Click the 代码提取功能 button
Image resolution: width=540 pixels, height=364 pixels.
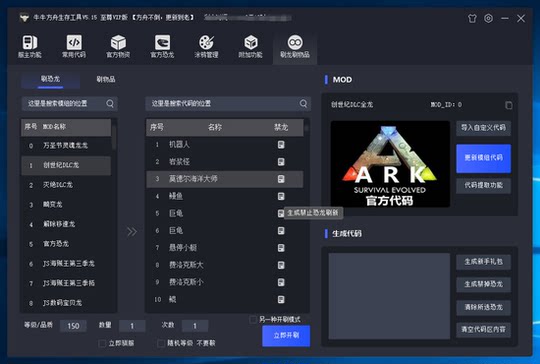(483, 185)
